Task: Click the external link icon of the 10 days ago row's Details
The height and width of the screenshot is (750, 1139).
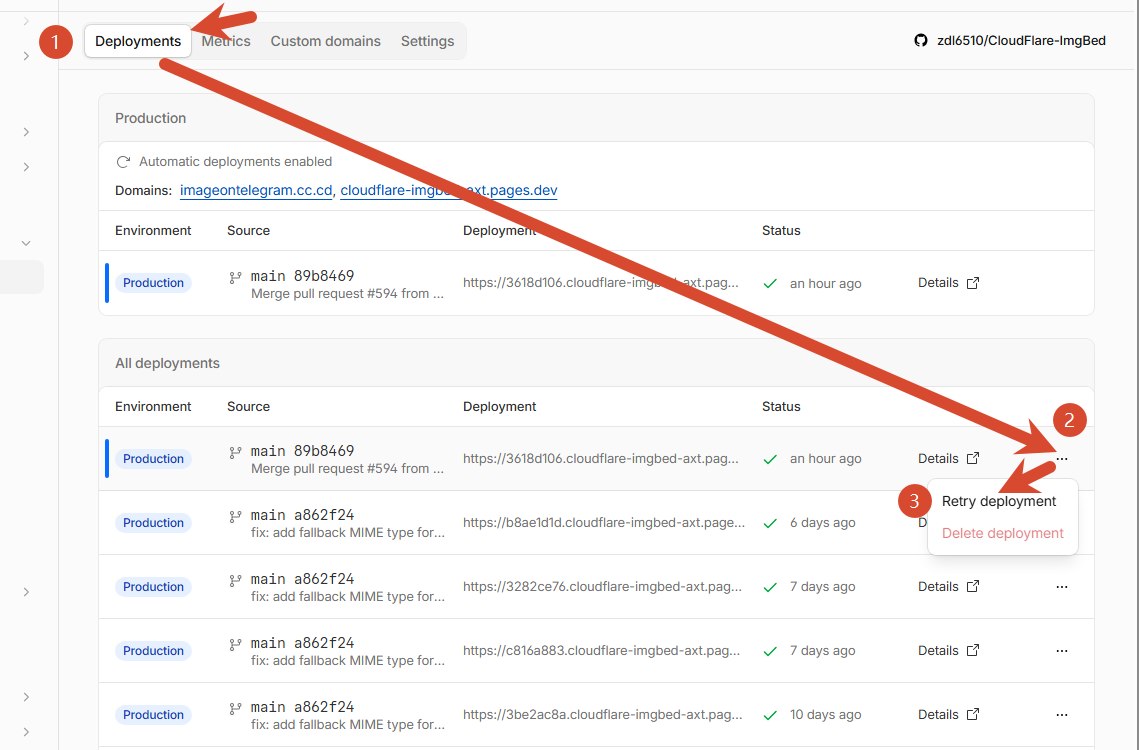Action: coord(973,714)
